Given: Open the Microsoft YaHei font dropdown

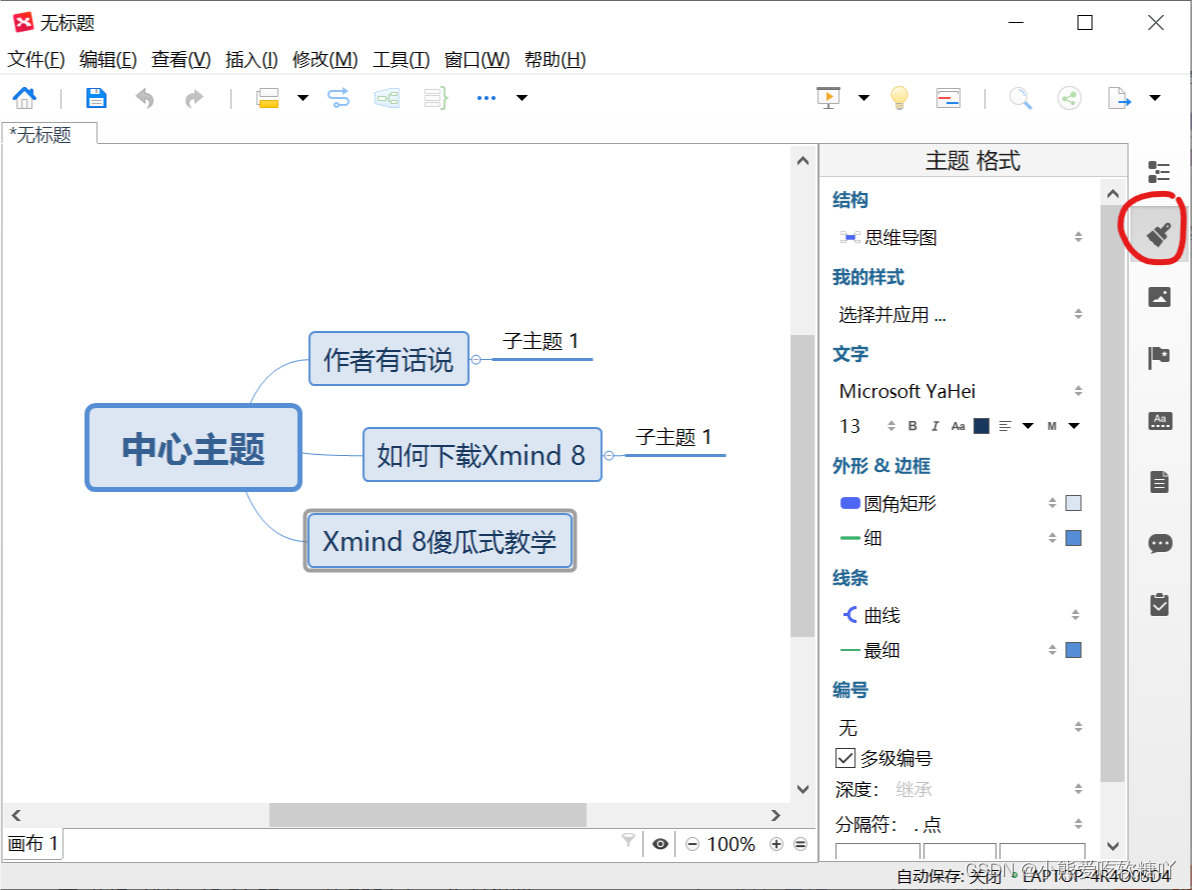Looking at the screenshot, I should click(960, 391).
